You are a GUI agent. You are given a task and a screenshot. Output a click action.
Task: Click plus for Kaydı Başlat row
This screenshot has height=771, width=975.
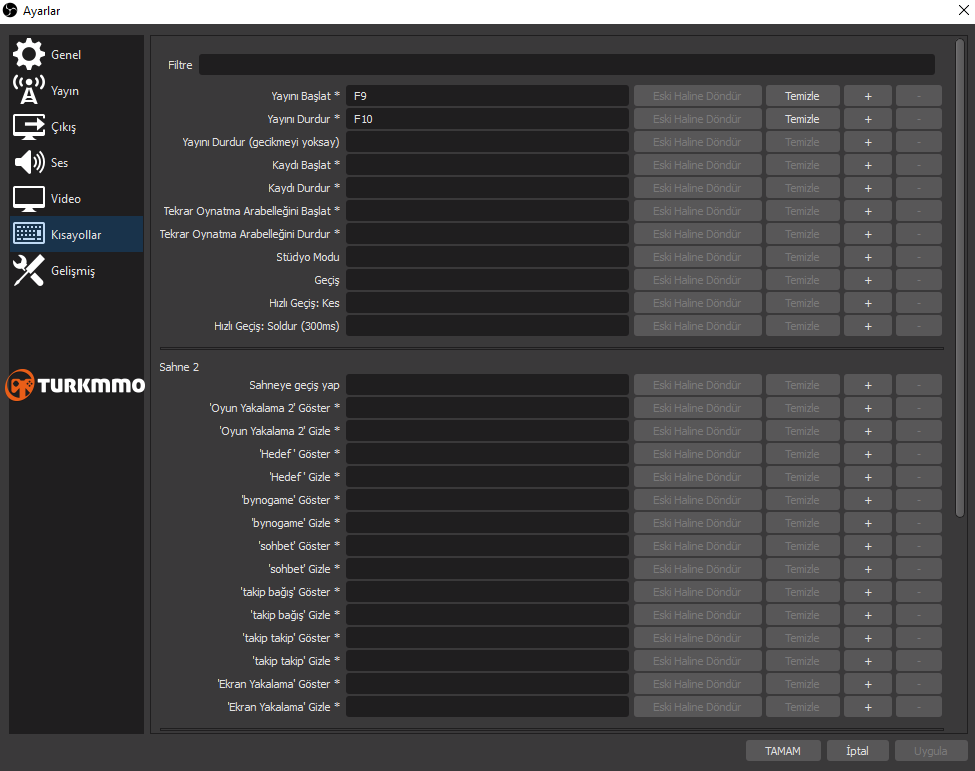[868, 165]
